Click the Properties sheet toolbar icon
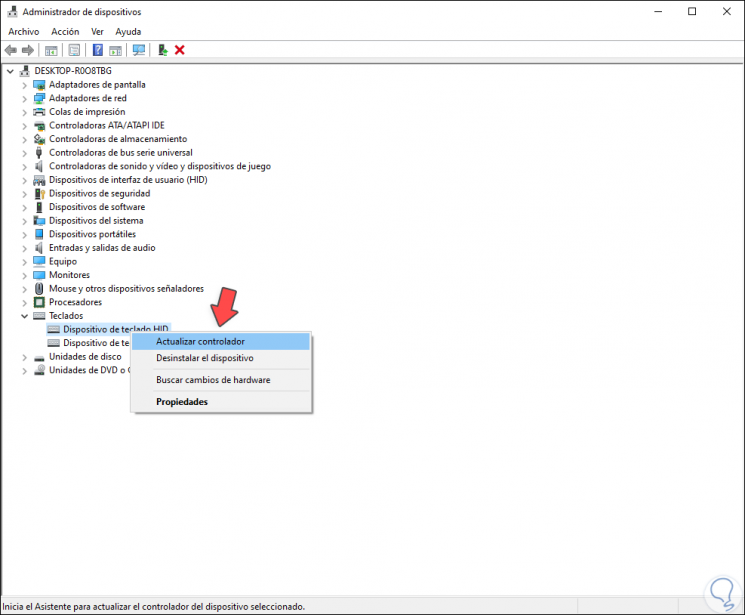Image resolution: width=745 pixels, height=615 pixels. click(74, 50)
